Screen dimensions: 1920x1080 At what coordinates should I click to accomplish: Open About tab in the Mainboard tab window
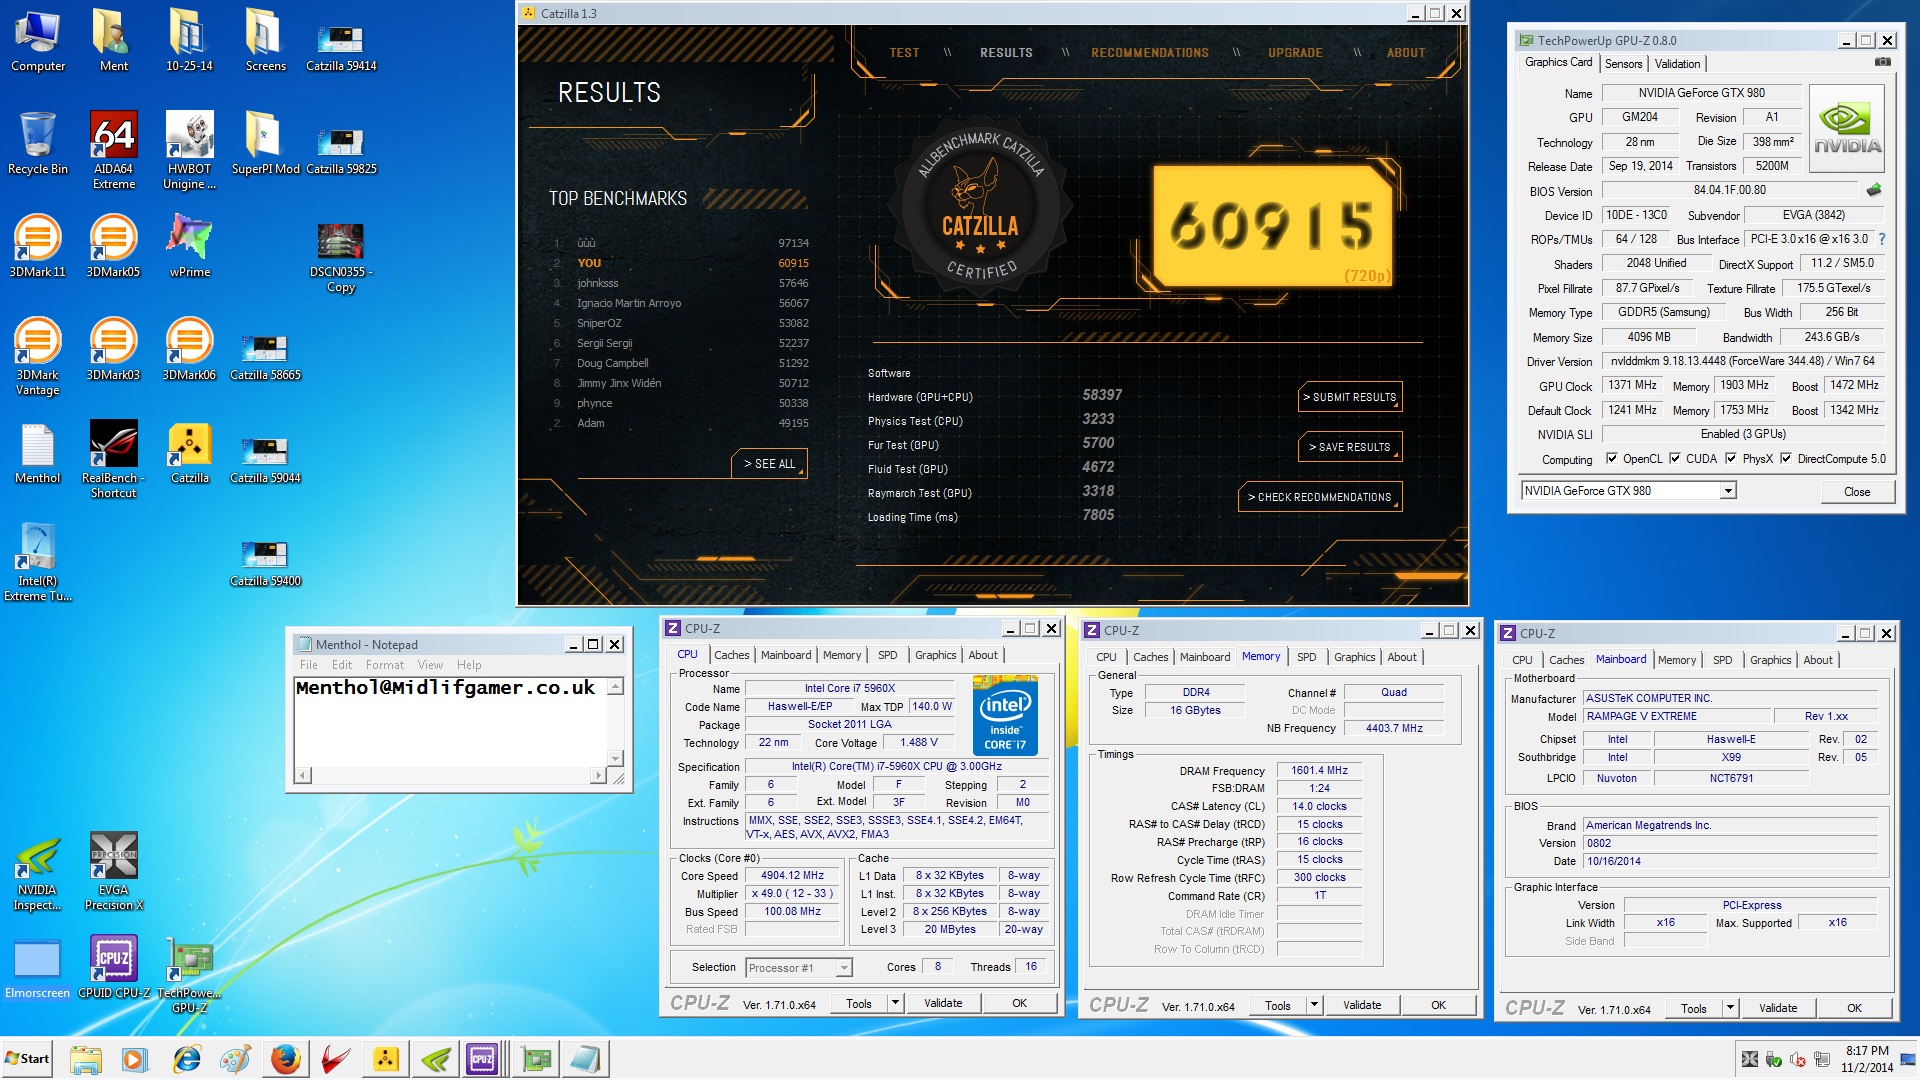pyautogui.click(x=1817, y=660)
